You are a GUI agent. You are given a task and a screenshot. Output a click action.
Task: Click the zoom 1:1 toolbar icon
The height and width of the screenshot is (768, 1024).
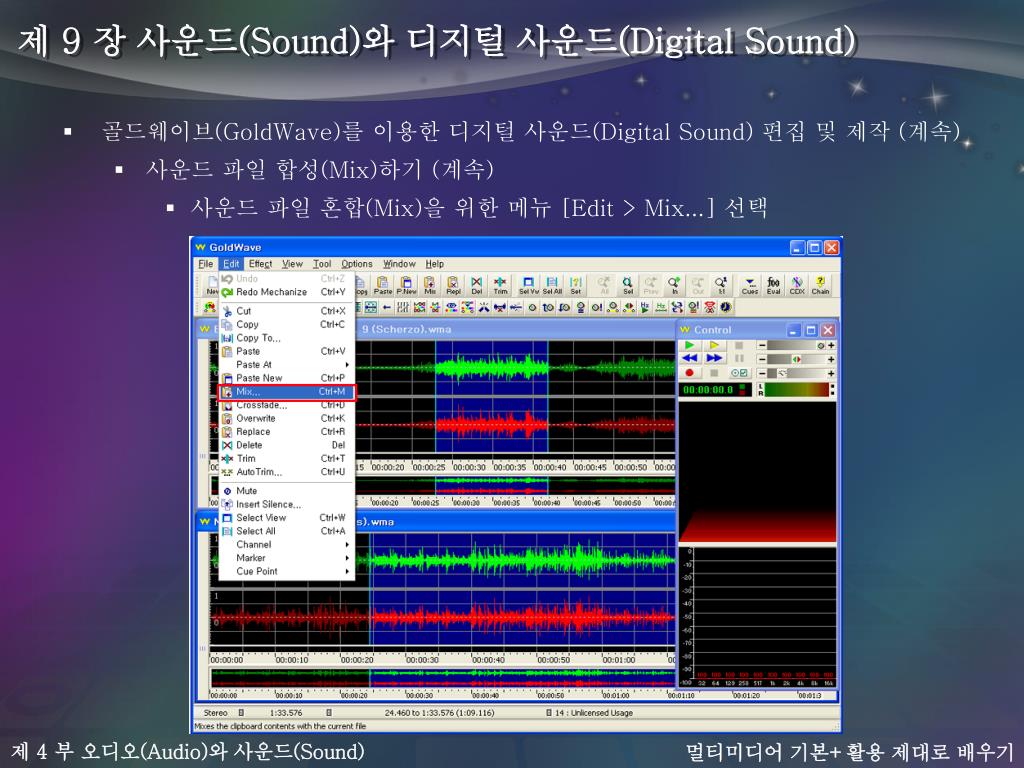click(721, 285)
